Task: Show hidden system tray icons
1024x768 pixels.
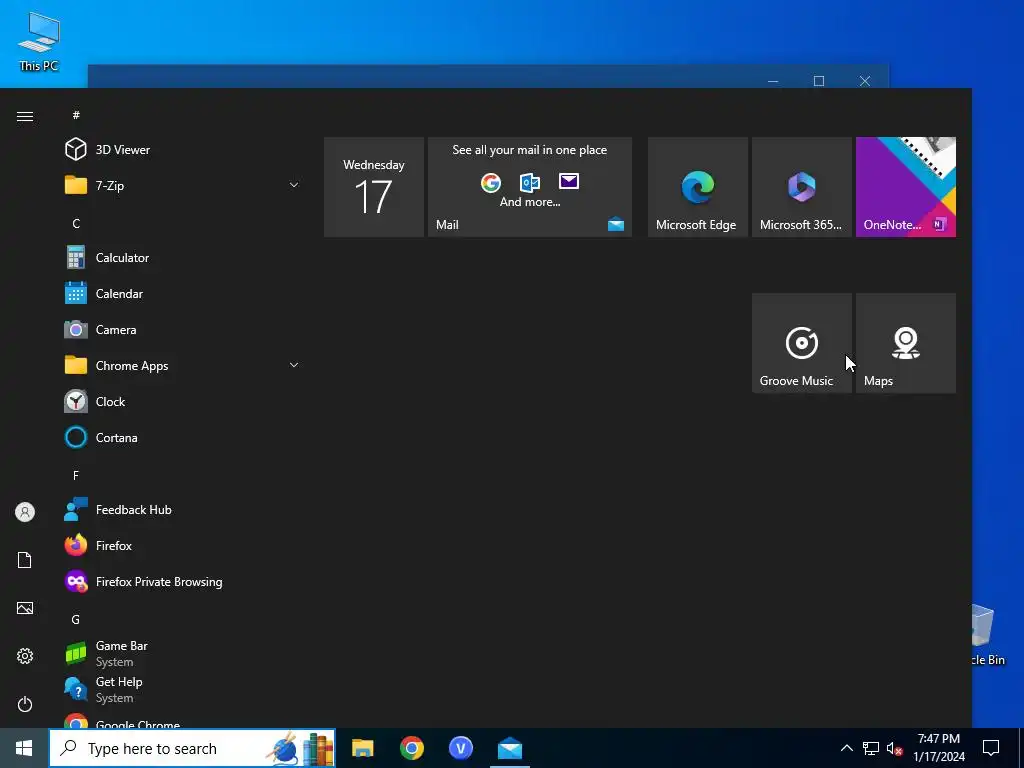Action: pyautogui.click(x=846, y=748)
